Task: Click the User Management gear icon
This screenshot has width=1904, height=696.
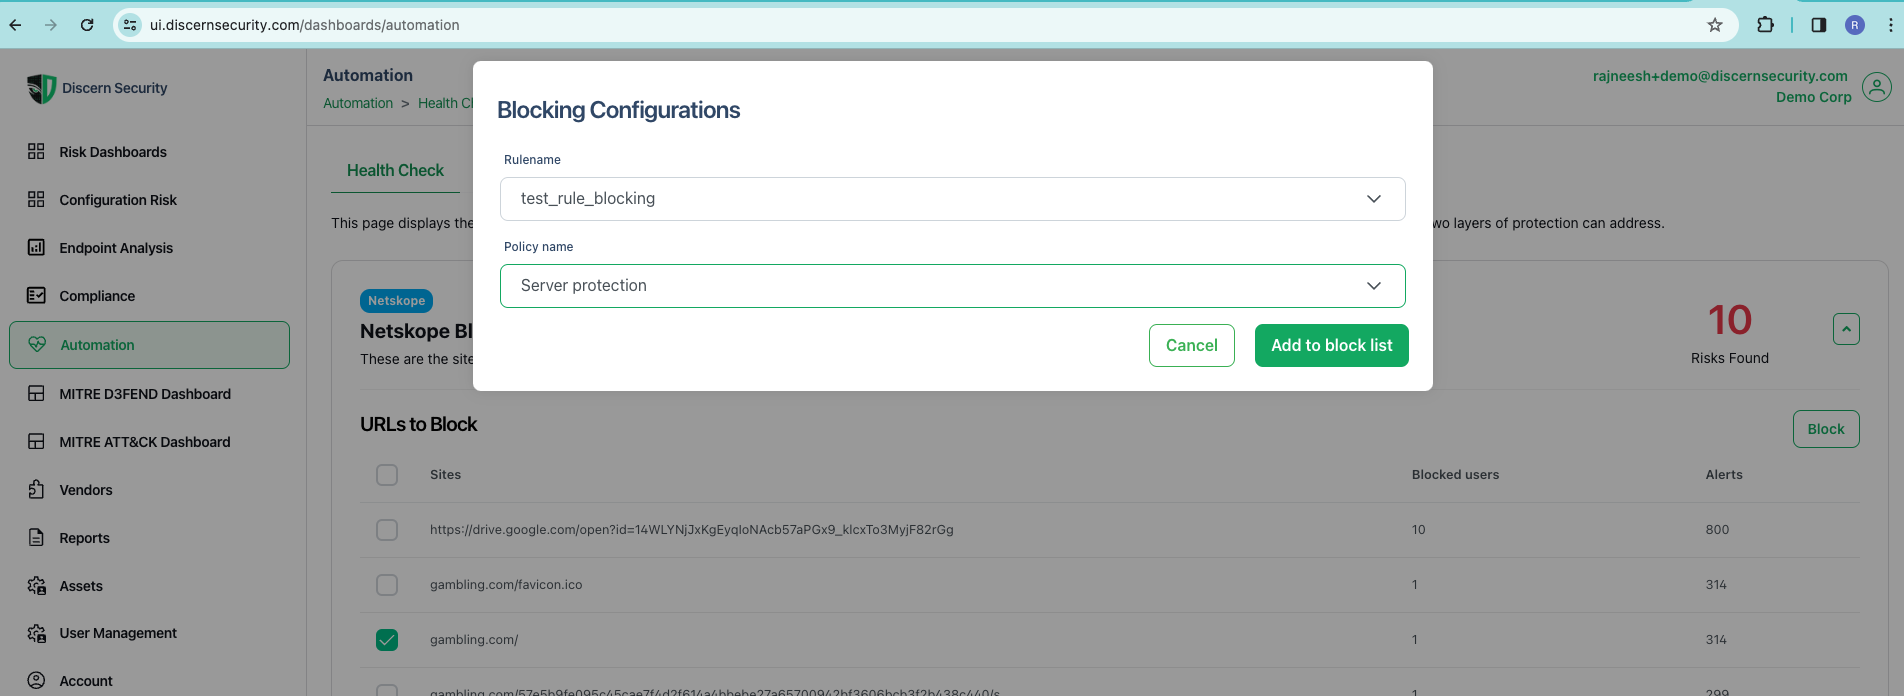Action: (36, 633)
